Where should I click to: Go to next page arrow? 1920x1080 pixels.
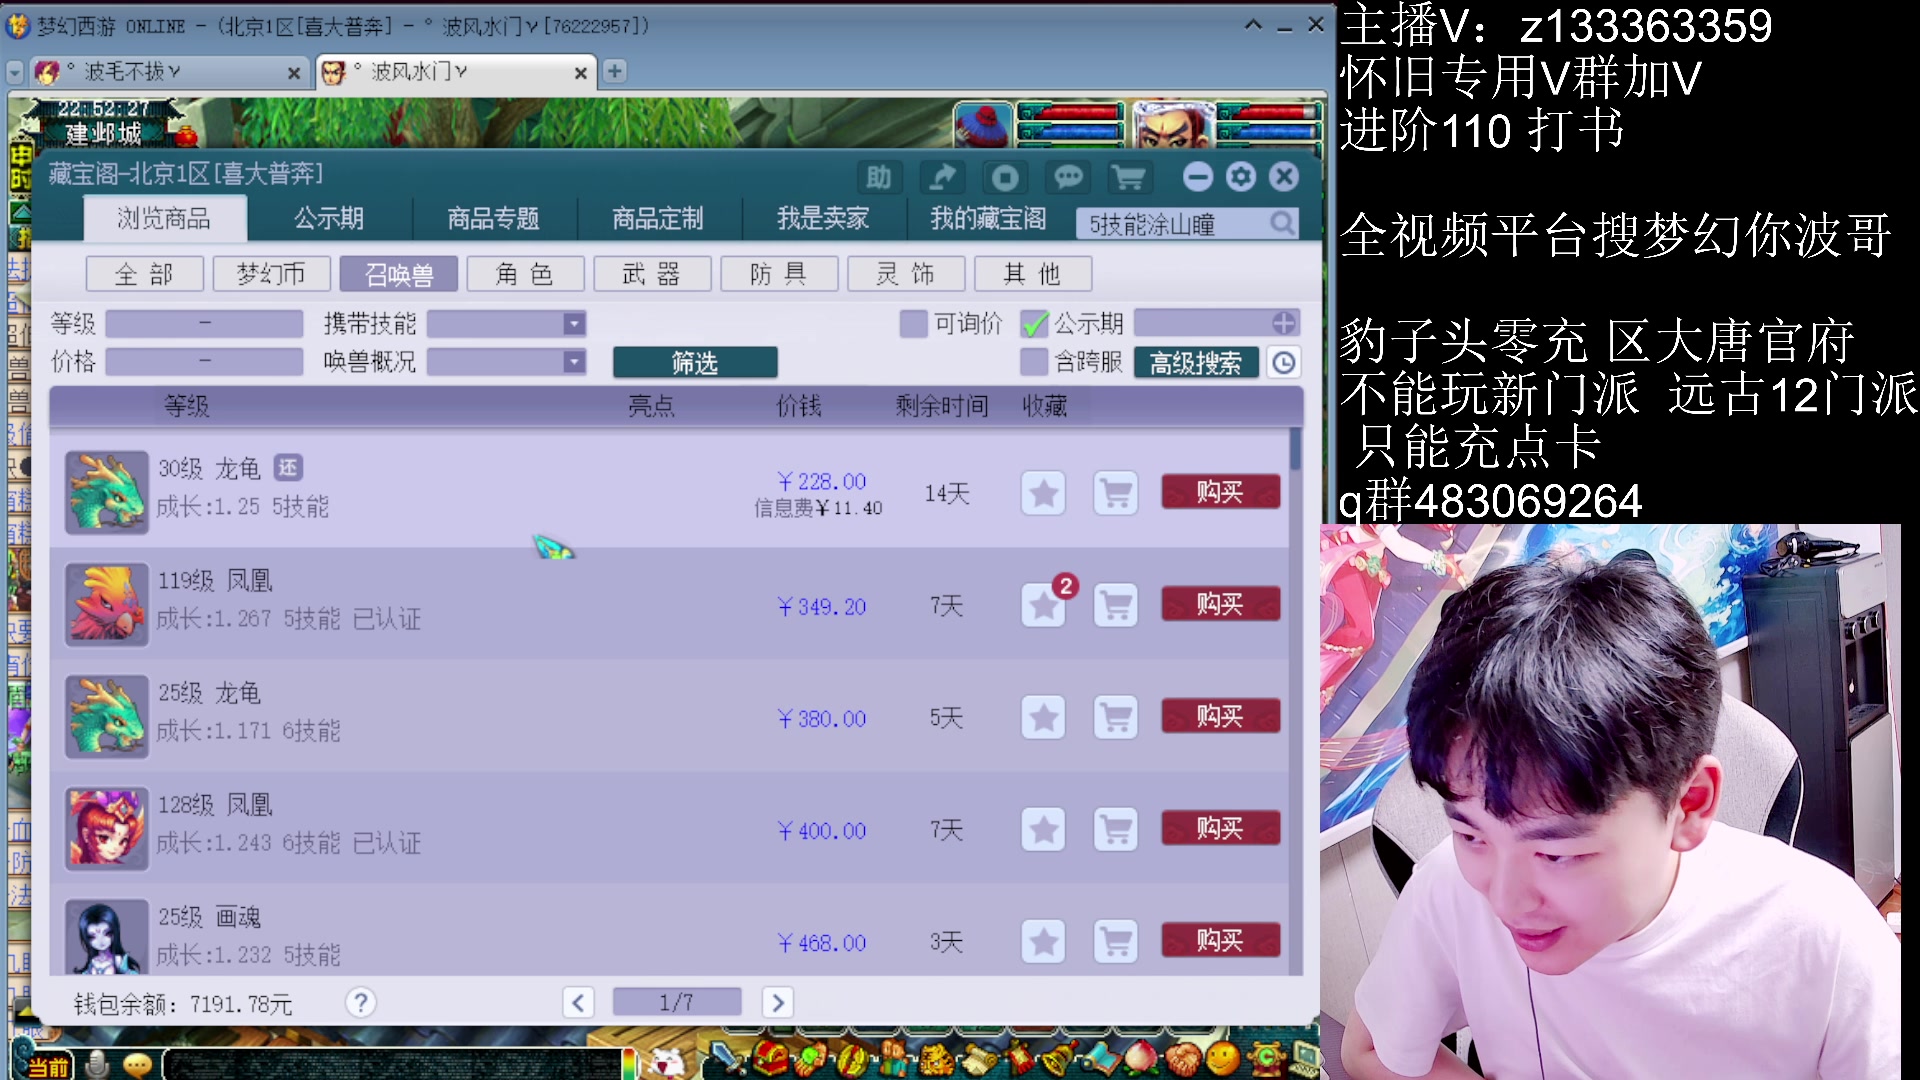coord(778,1002)
